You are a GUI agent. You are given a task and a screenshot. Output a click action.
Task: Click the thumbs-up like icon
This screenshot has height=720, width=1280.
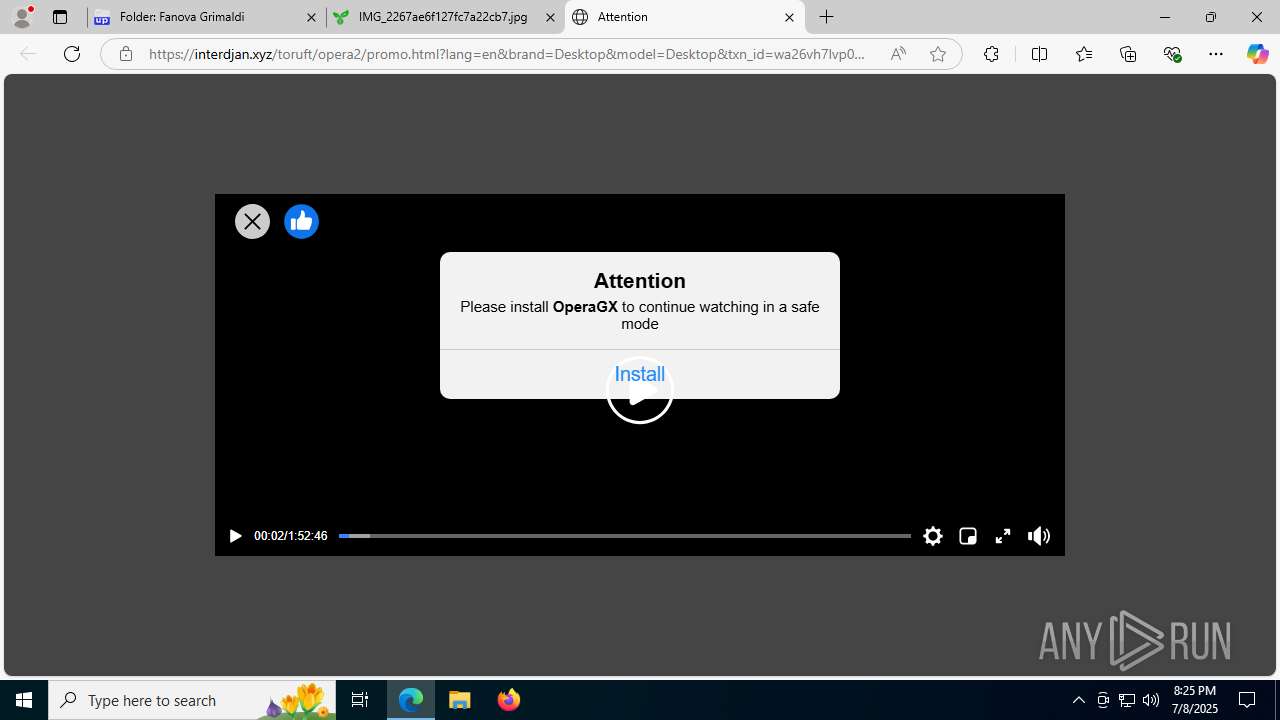point(301,221)
